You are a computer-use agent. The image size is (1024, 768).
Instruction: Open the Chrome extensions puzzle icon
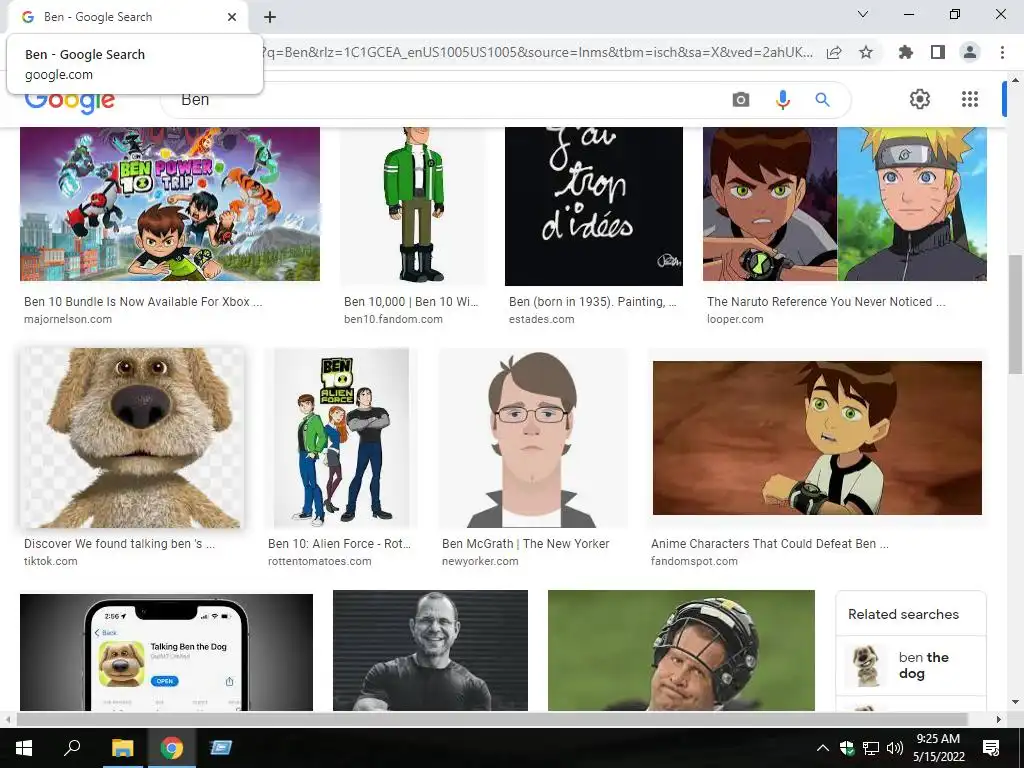905,52
